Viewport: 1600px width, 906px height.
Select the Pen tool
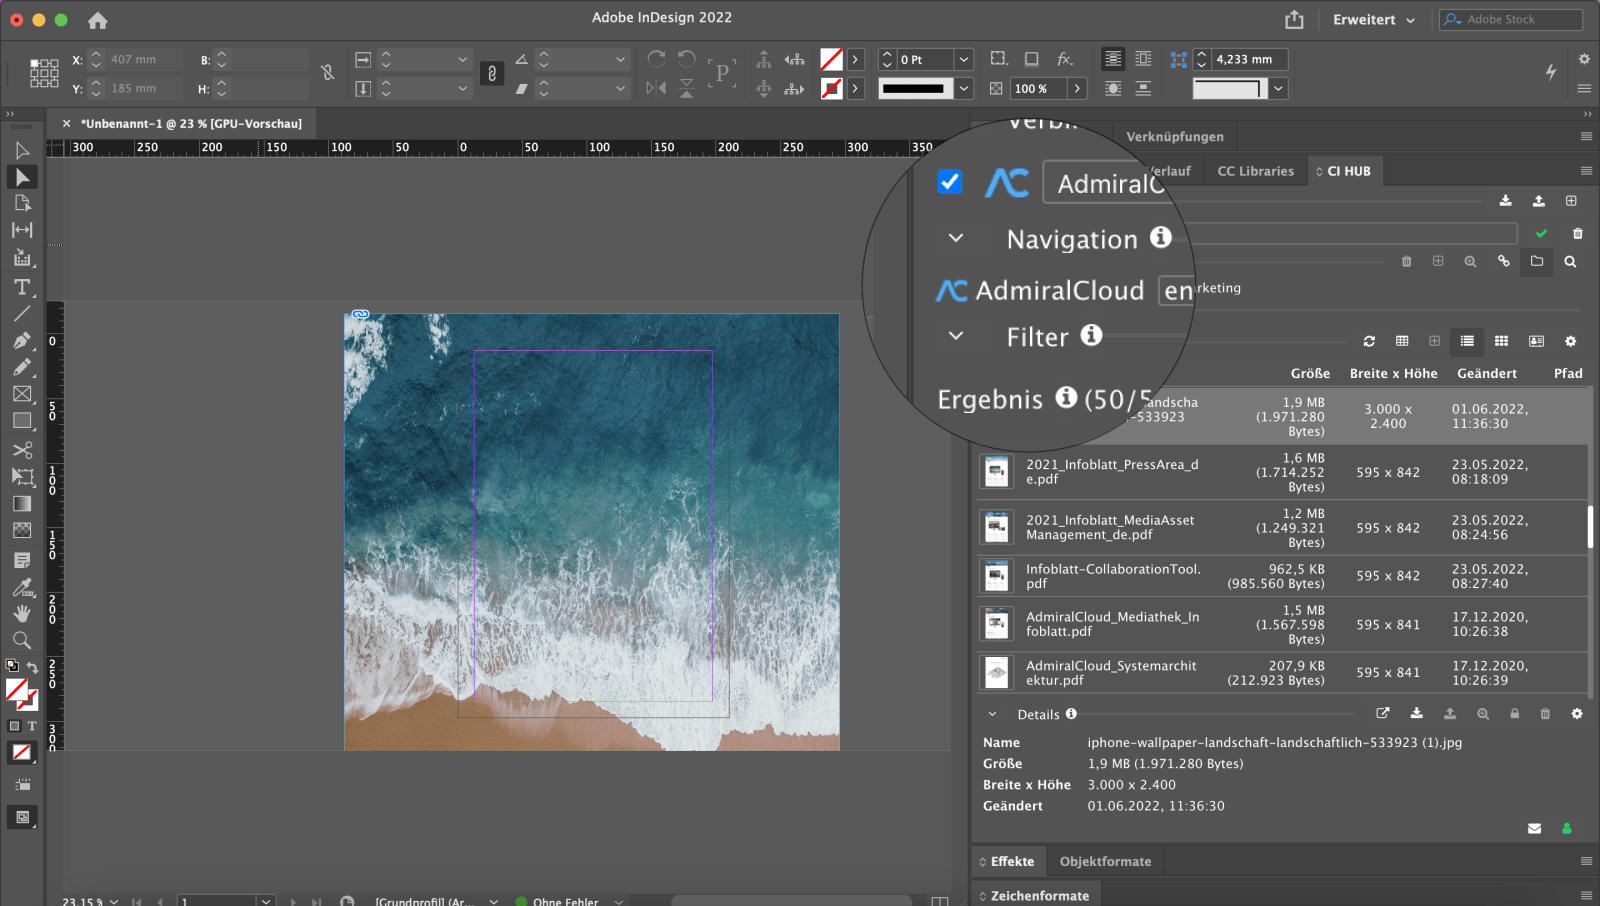22,341
